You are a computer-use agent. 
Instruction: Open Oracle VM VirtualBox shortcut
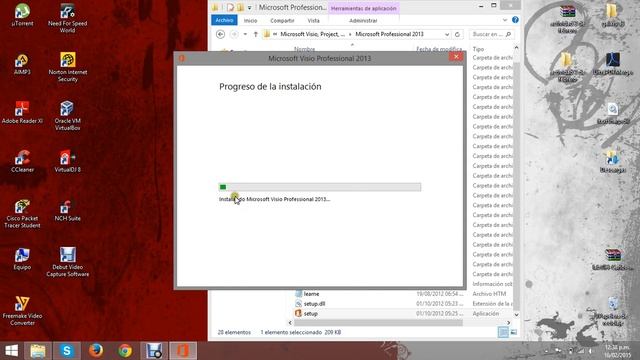point(67,116)
